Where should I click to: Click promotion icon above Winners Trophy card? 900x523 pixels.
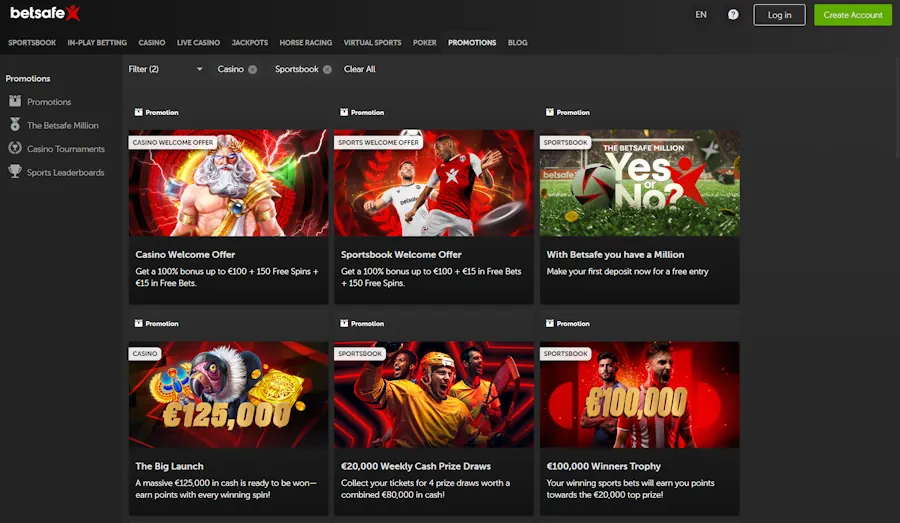click(549, 323)
